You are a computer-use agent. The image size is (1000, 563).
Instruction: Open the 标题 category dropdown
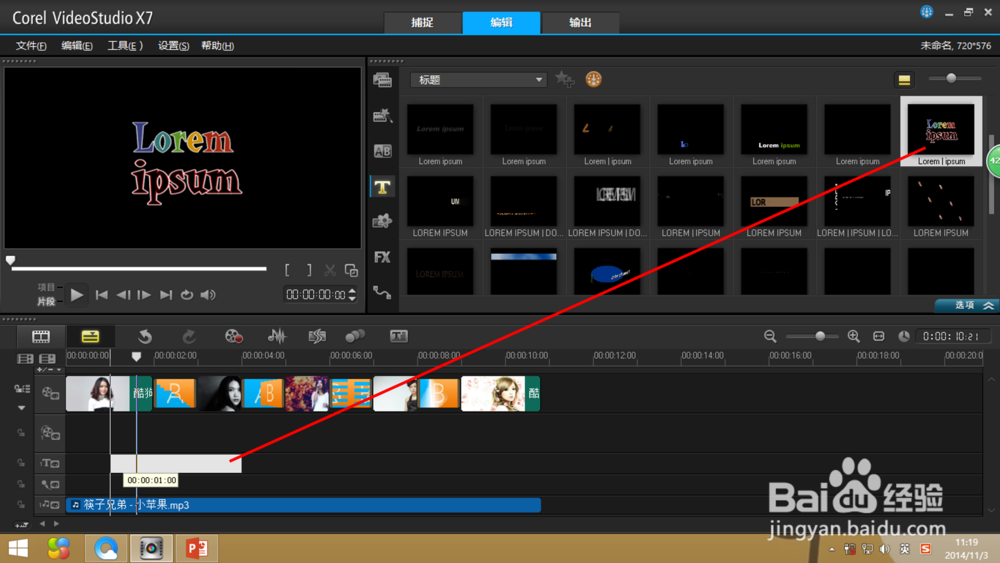(478, 80)
